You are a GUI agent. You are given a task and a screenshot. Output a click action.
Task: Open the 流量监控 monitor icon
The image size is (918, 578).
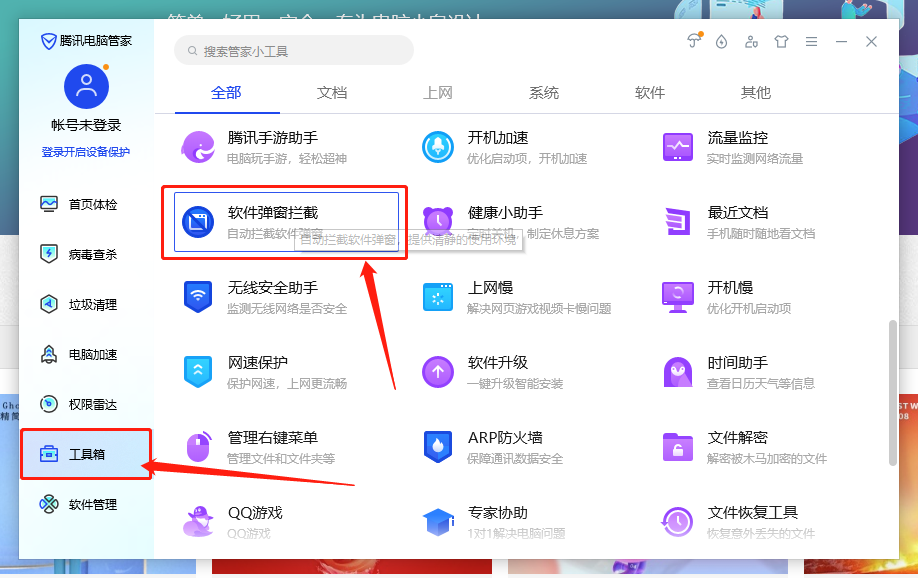(x=678, y=147)
